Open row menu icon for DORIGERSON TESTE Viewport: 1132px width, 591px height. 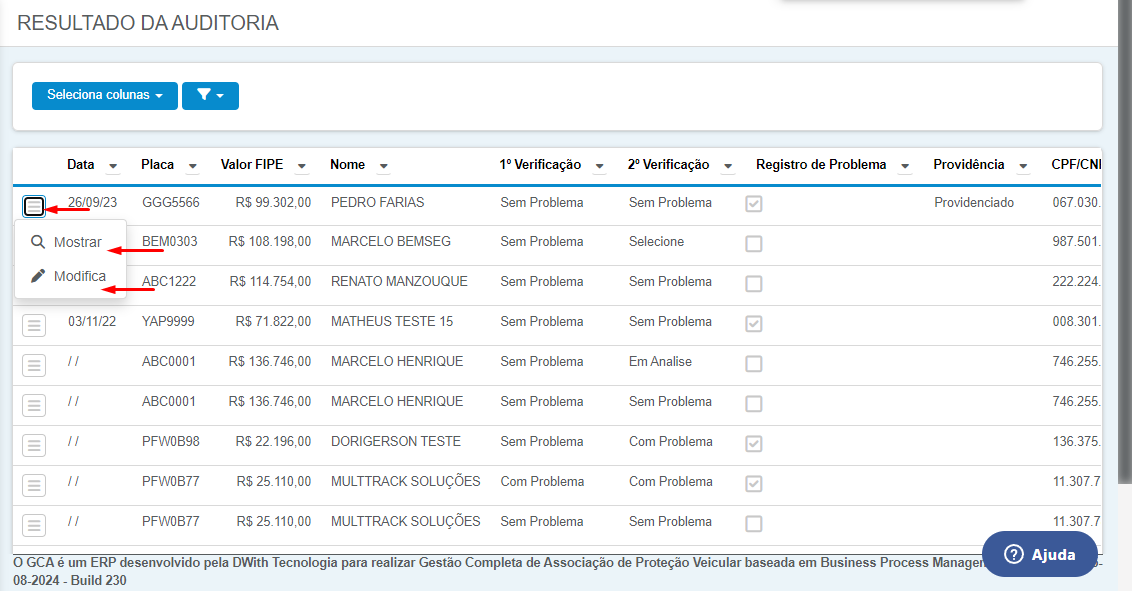[x=34, y=445]
